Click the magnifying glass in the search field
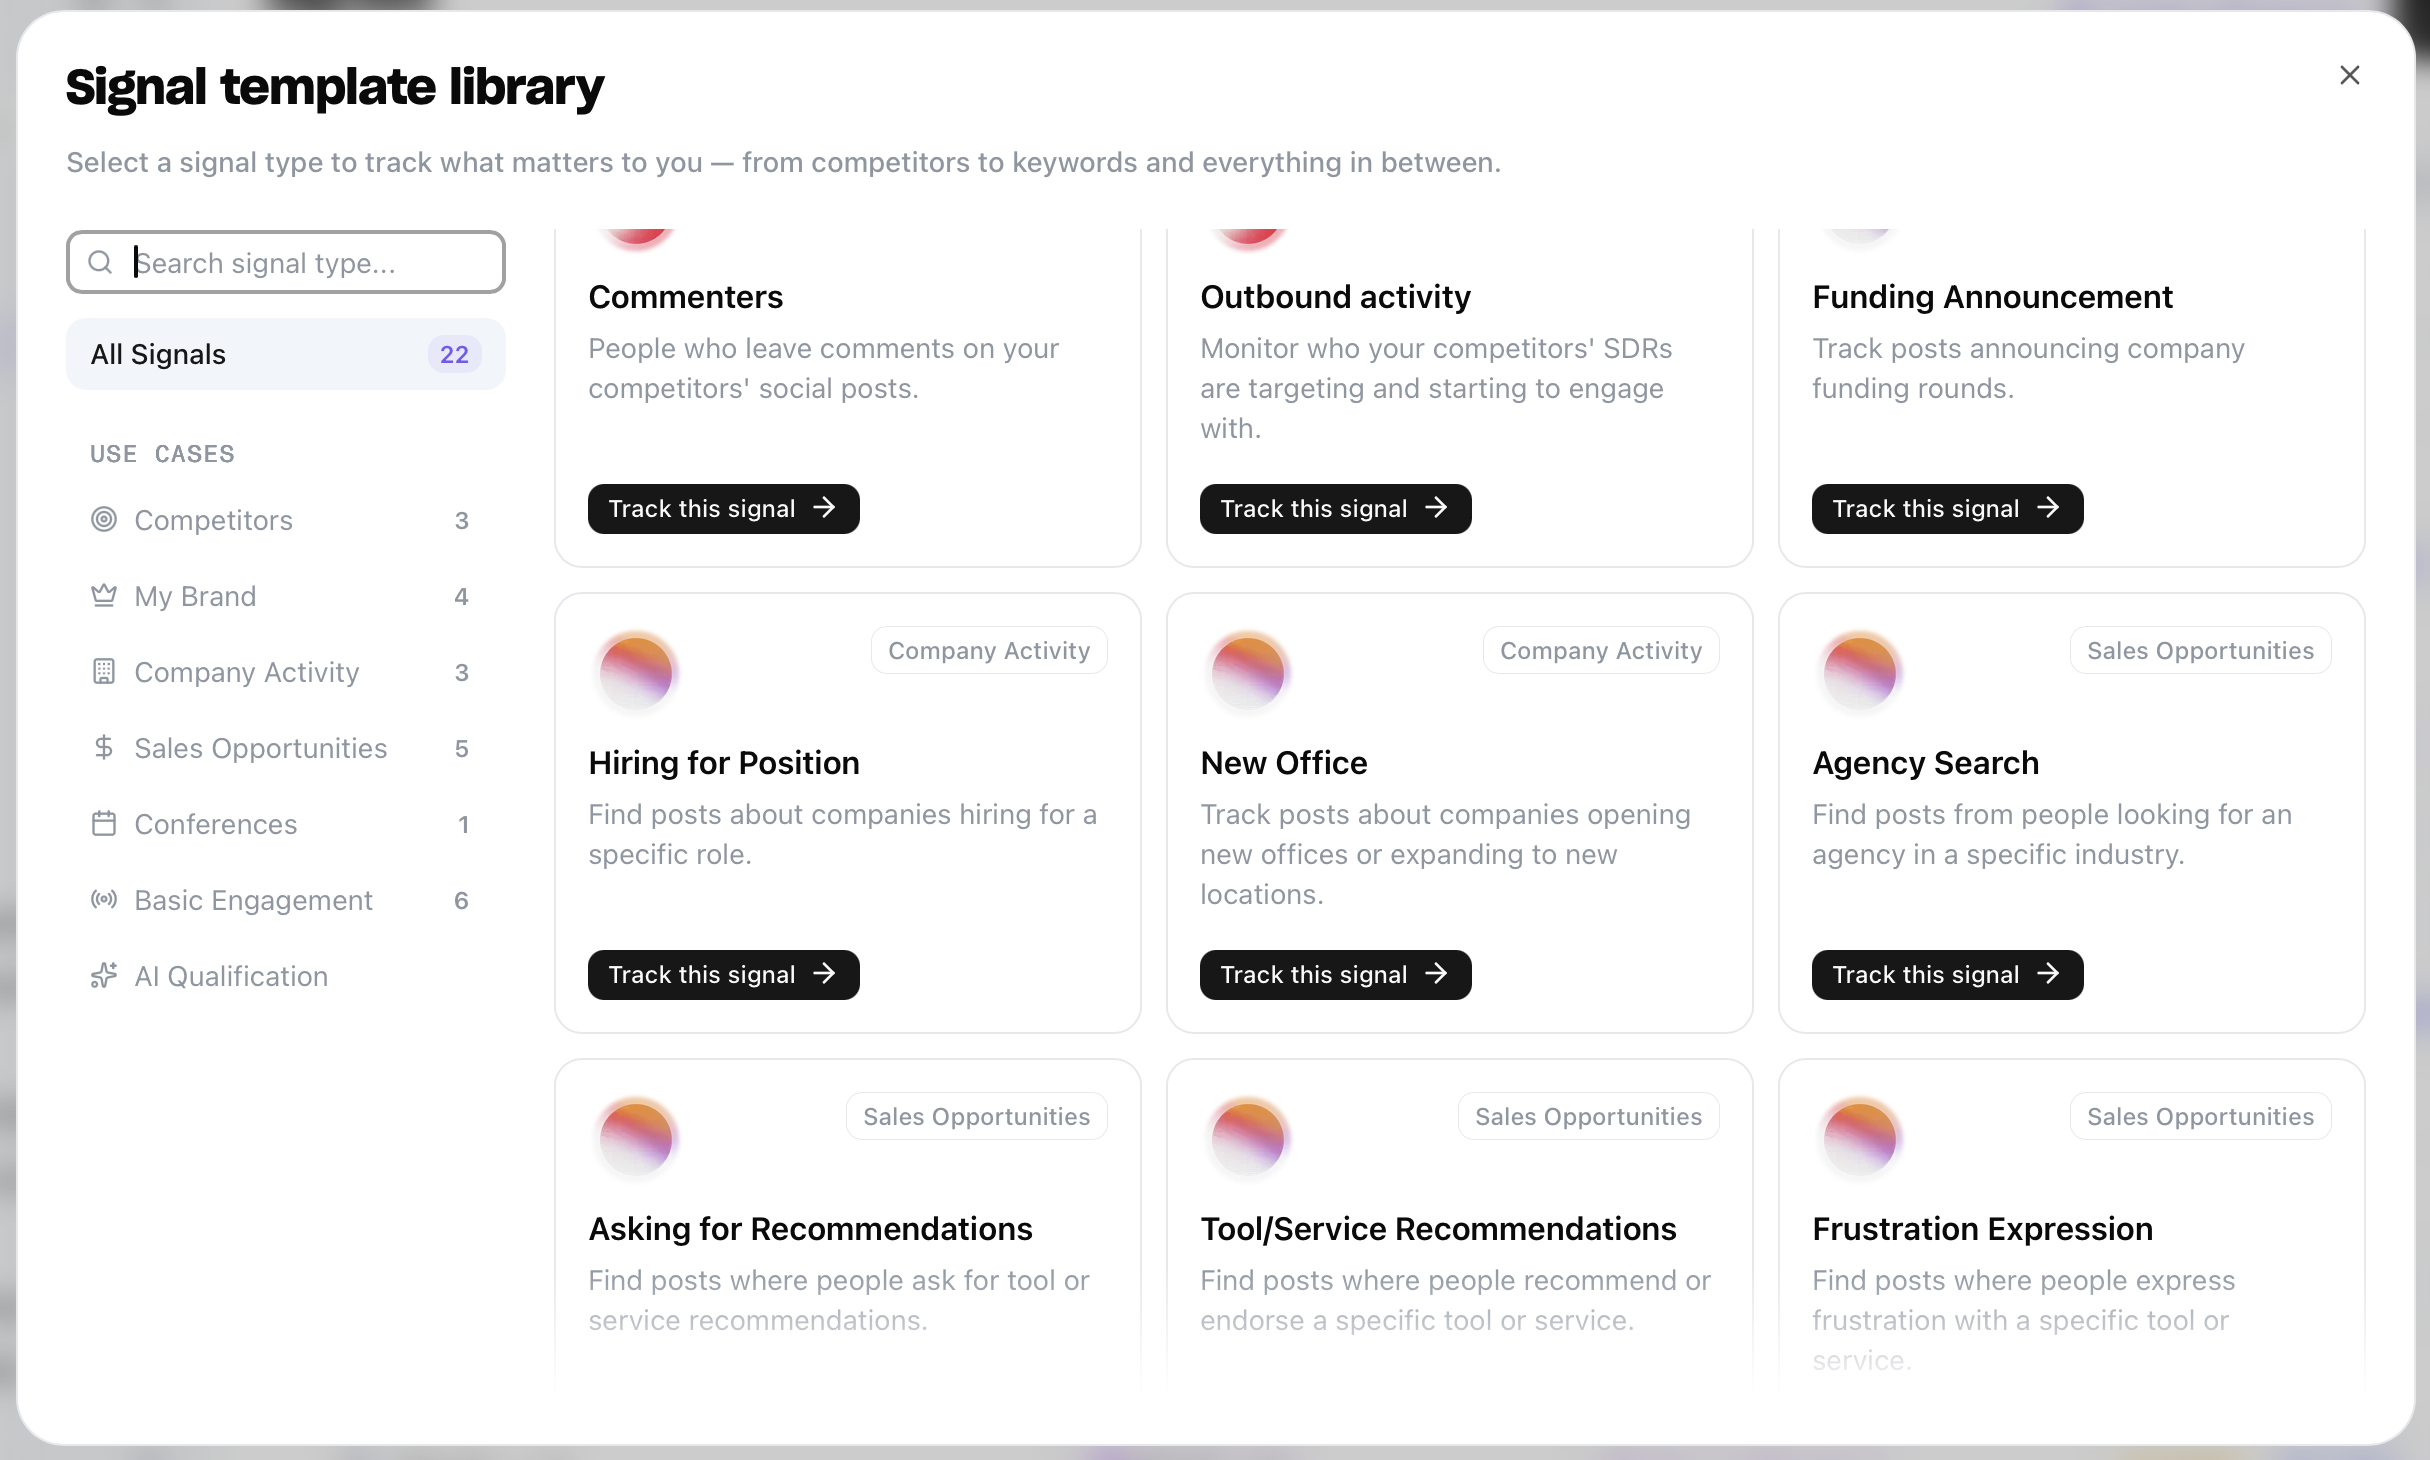Image resolution: width=2430 pixels, height=1460 pixels. coord(100,261)
